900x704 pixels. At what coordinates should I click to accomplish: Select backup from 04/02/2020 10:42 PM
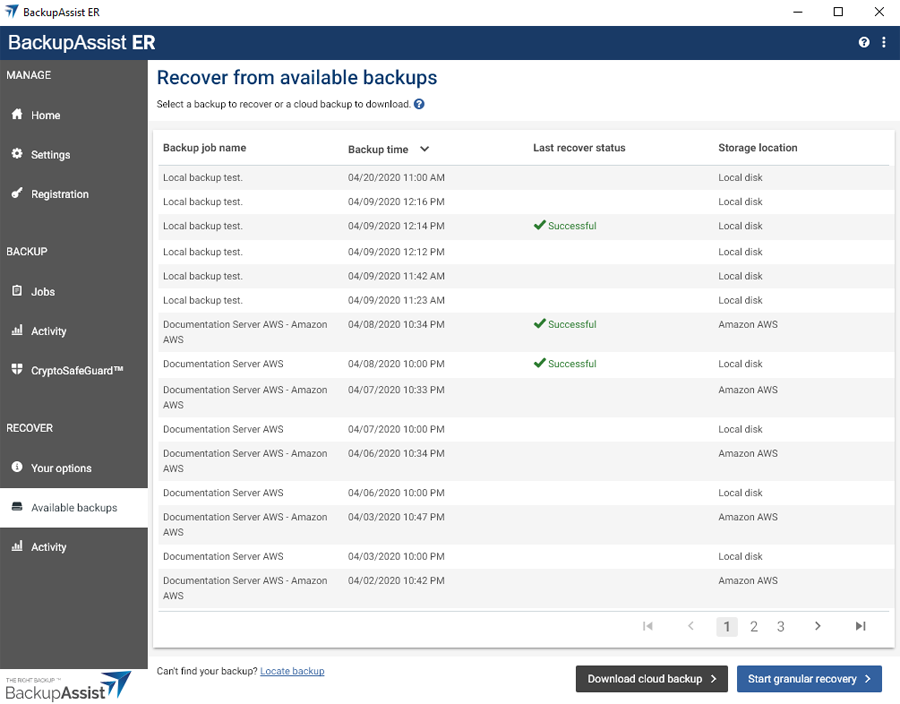tap(526, 589)
